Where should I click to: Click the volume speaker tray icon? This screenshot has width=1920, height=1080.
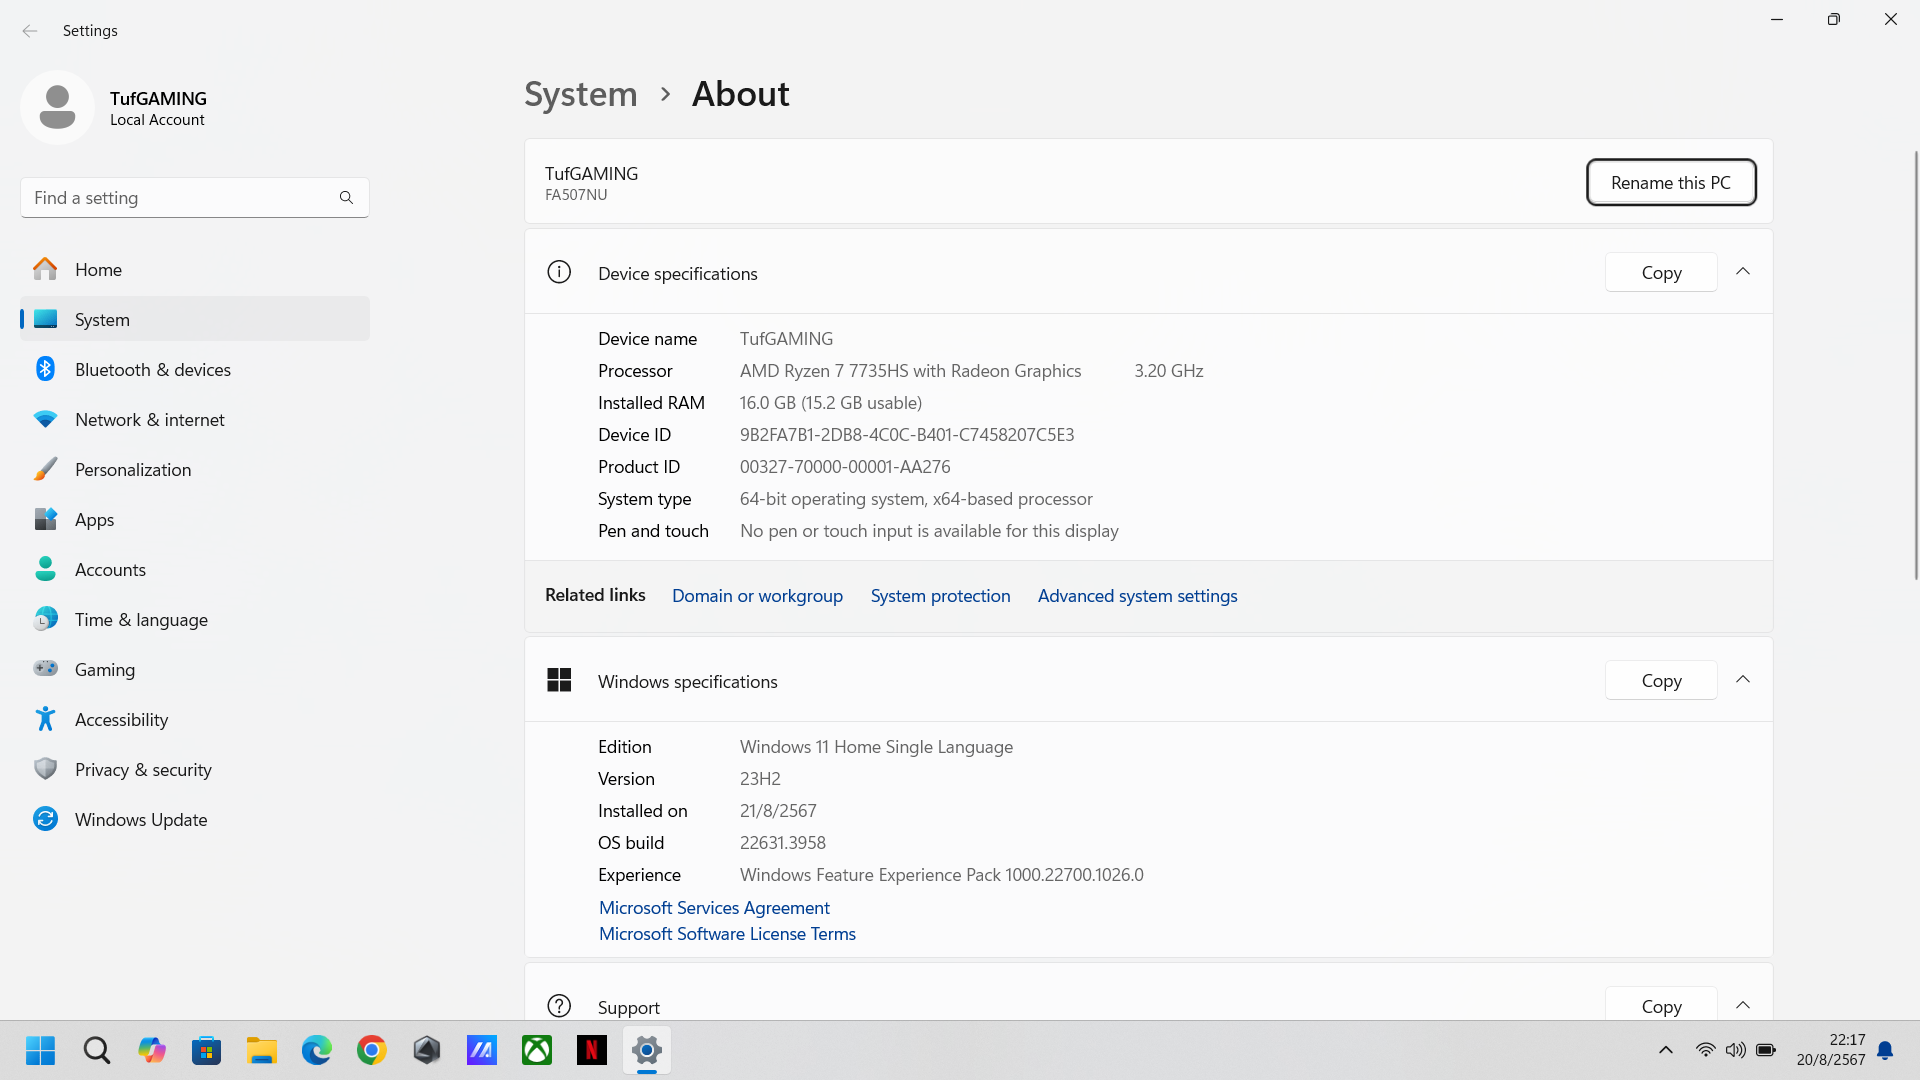click(1735, 1050)
